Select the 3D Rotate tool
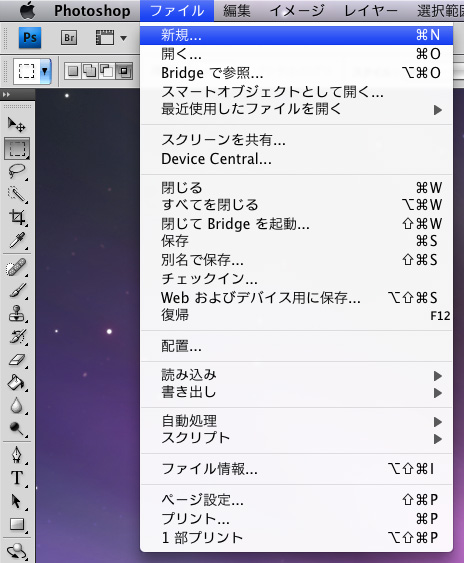Image resolution: width=464 pixels, height=563 pixels. click(17, 551)
